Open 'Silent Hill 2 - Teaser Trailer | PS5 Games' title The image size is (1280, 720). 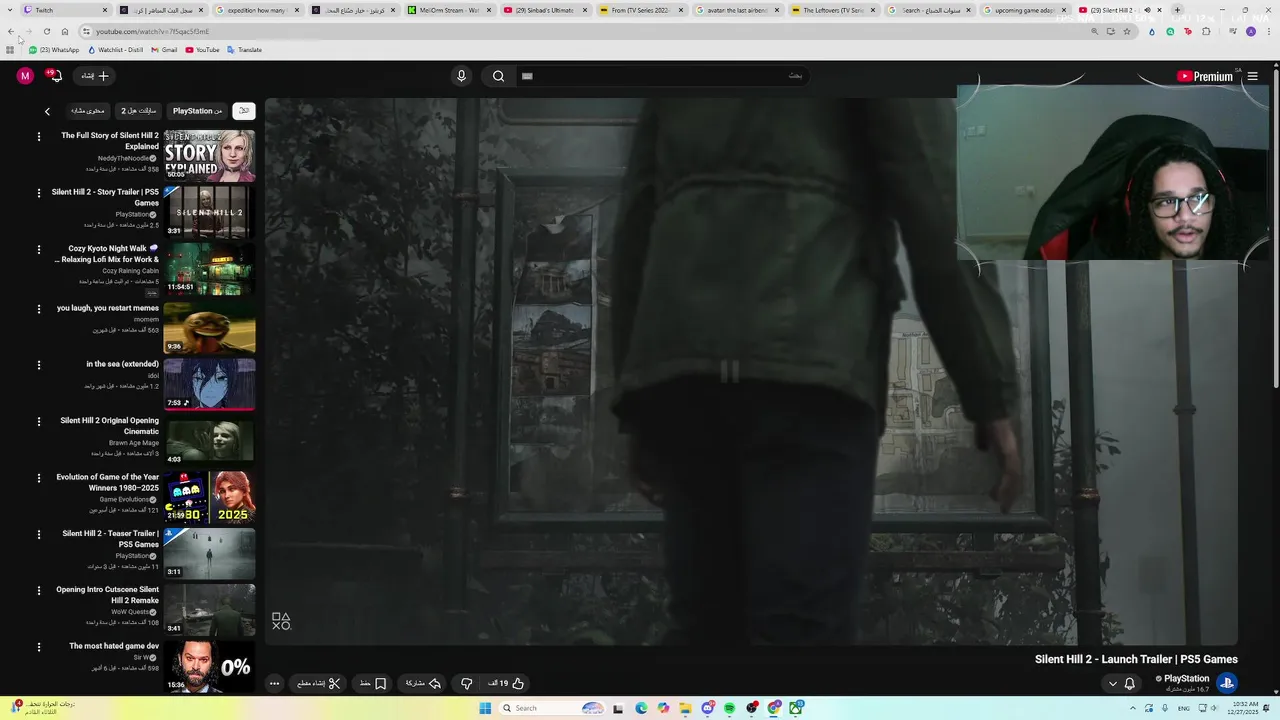(x=110, y=539)
